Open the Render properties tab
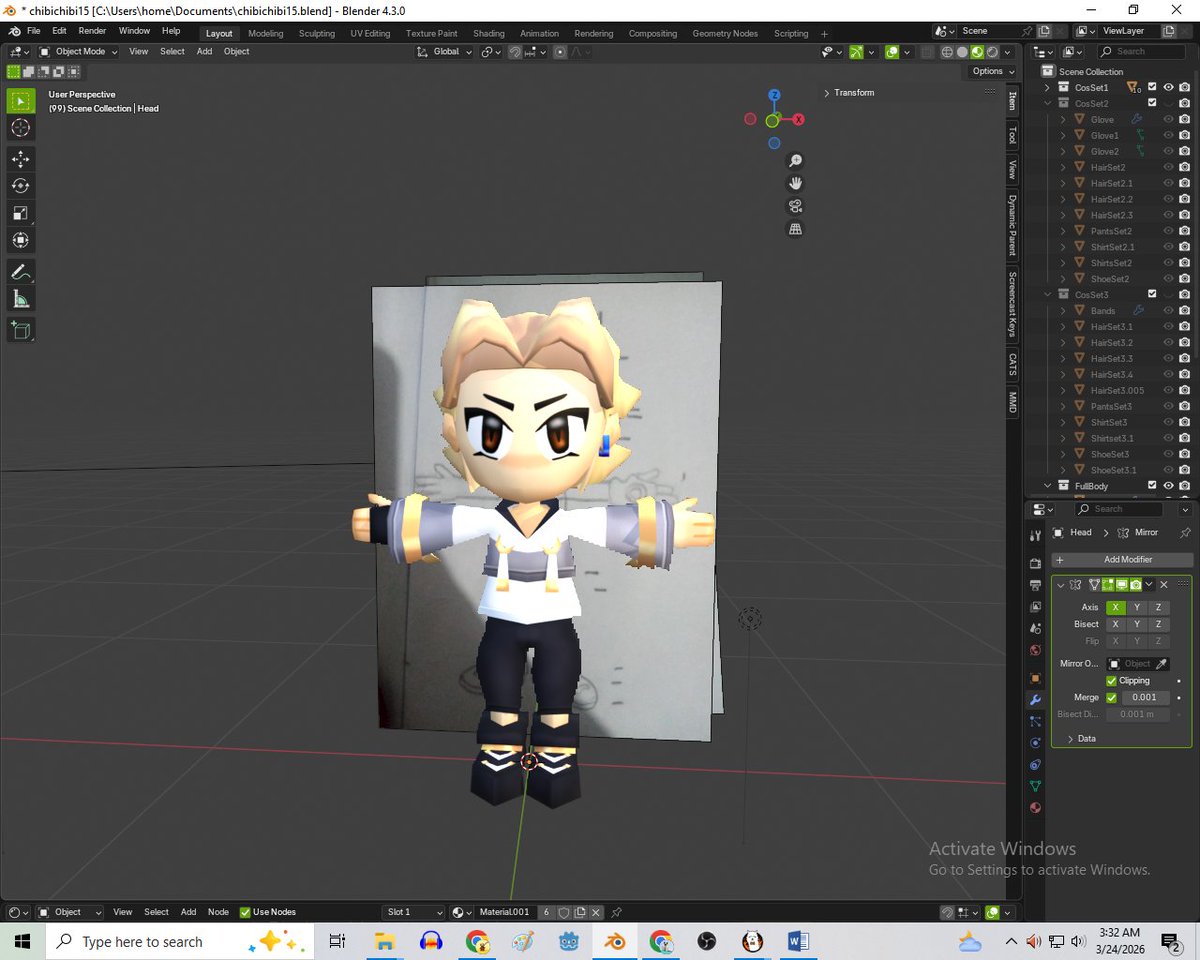This screenshot has width=1200, height=960. [1036, 564]
